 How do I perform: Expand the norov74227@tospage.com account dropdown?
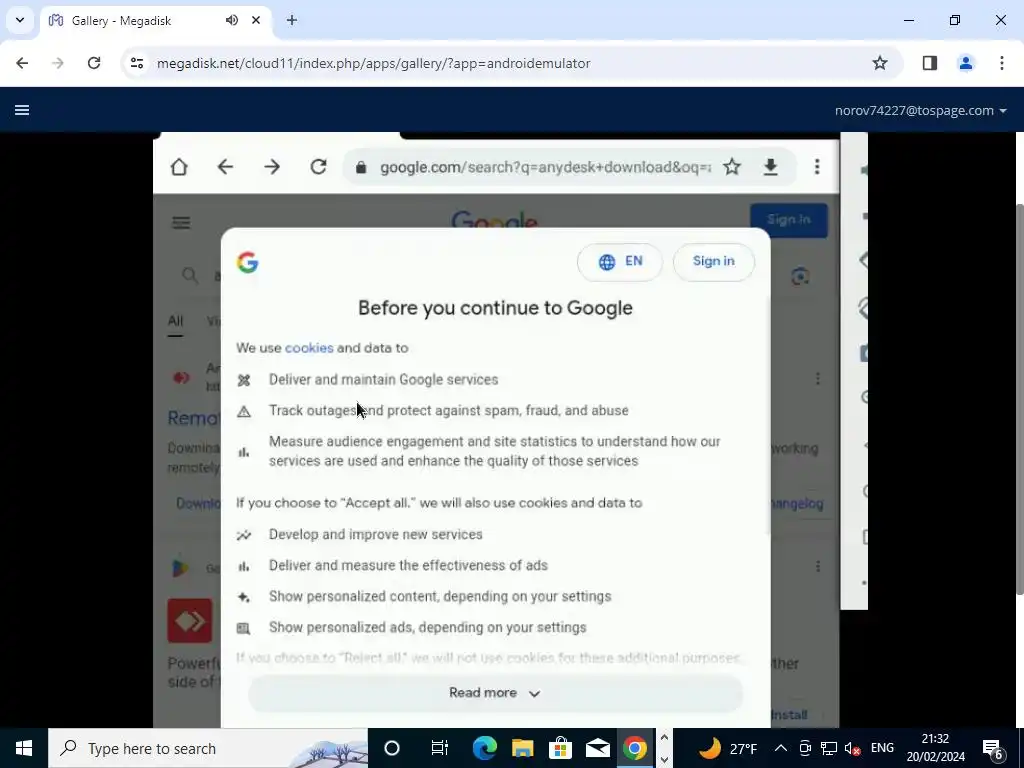920,110
